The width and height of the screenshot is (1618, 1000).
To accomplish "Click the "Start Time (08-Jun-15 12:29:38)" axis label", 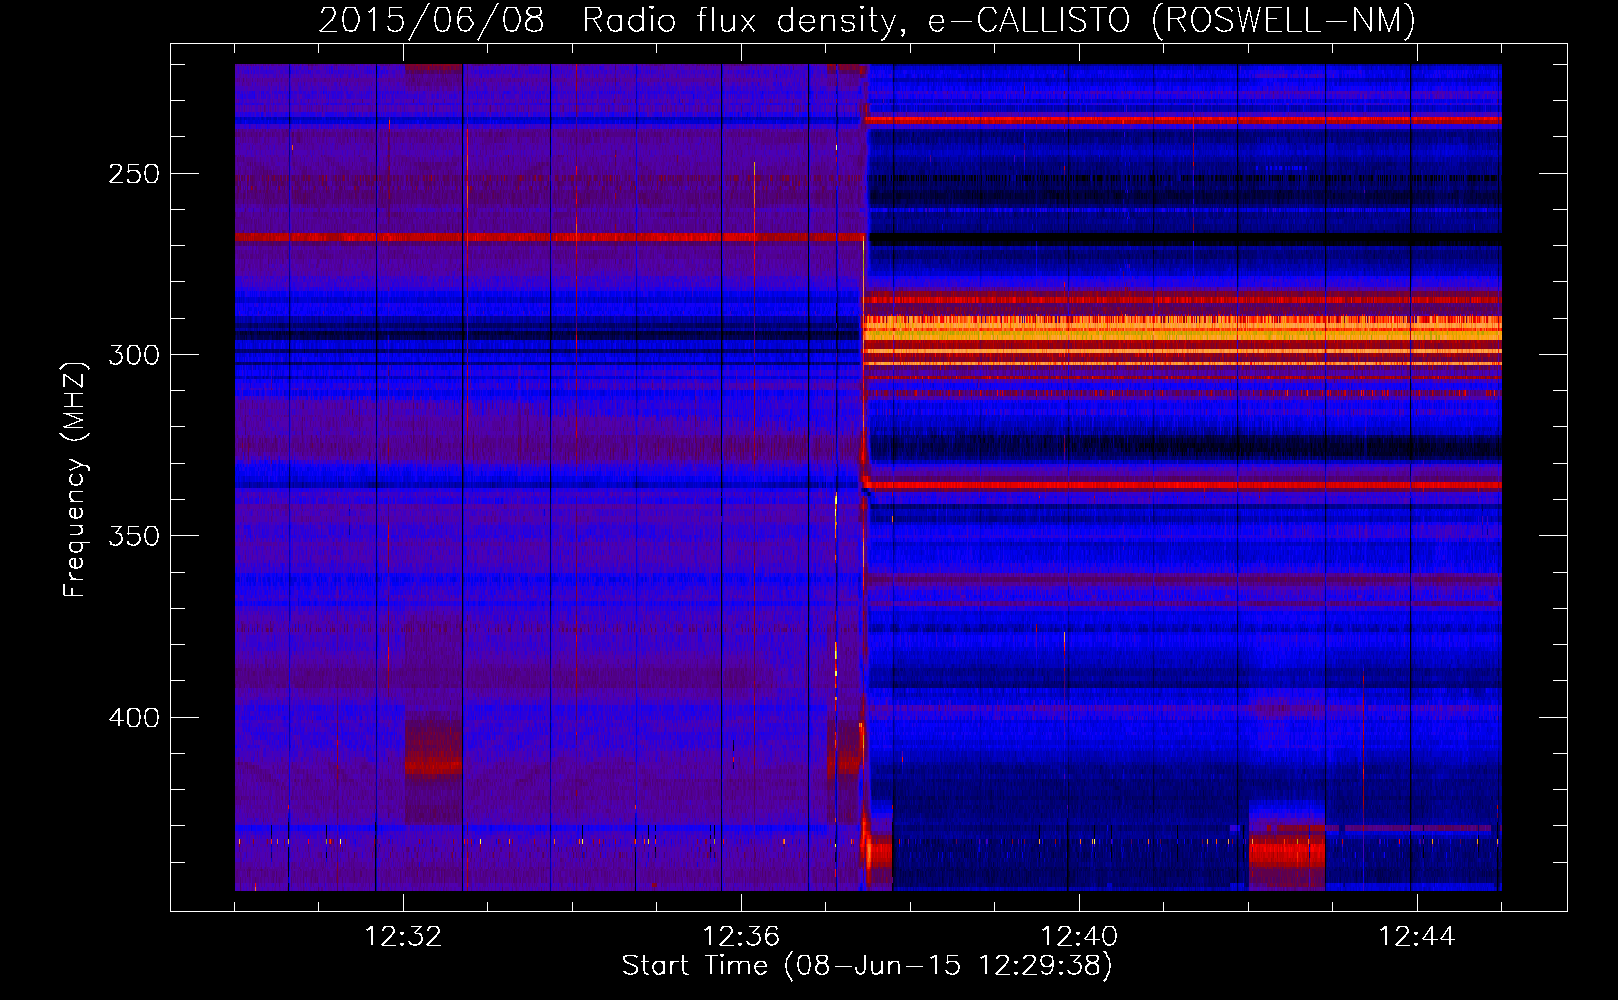I will 867,966.
